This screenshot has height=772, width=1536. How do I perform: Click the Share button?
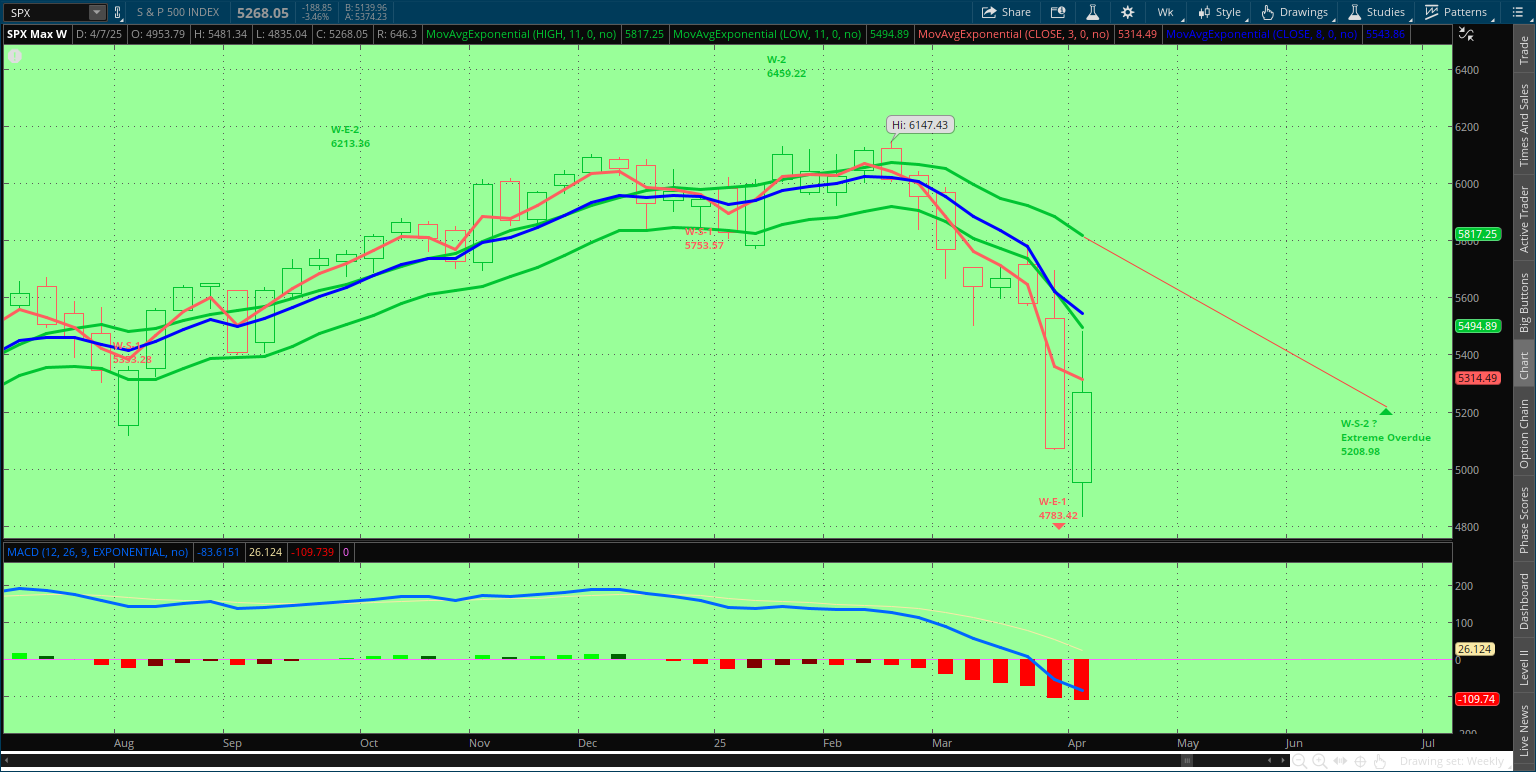tap(1006, 12)
